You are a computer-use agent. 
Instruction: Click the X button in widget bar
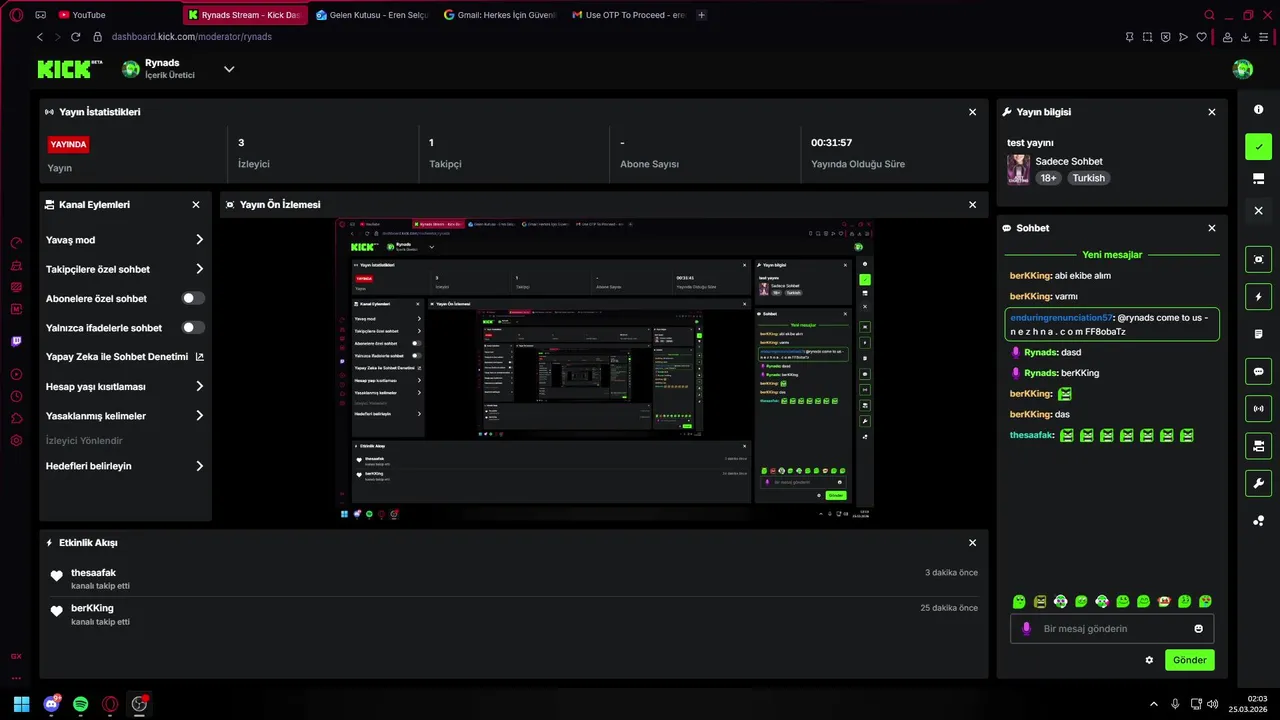point(1258,211)
